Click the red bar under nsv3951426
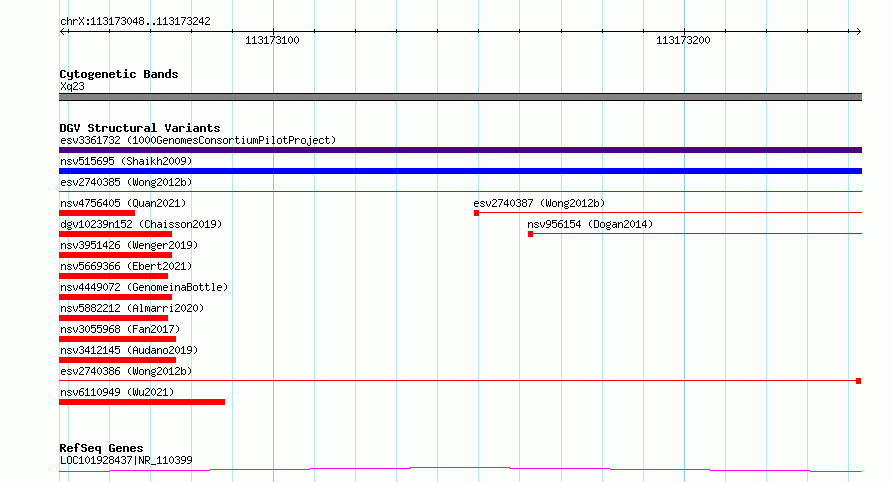 (115, 255)
